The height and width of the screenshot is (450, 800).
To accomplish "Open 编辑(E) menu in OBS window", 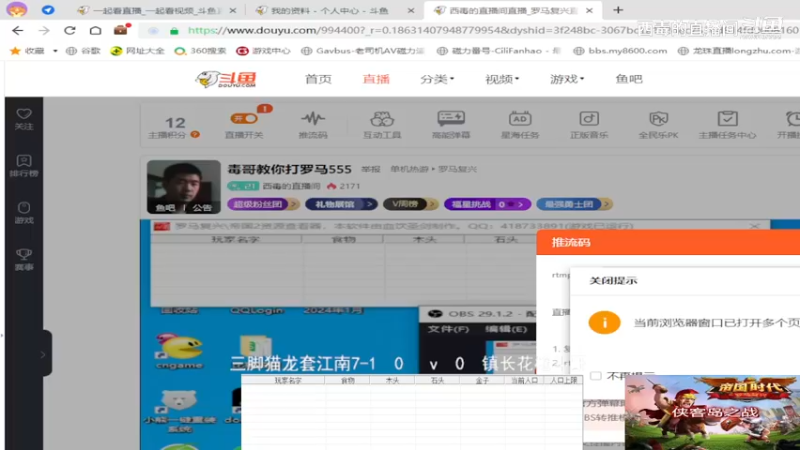I will click(506, 329).
